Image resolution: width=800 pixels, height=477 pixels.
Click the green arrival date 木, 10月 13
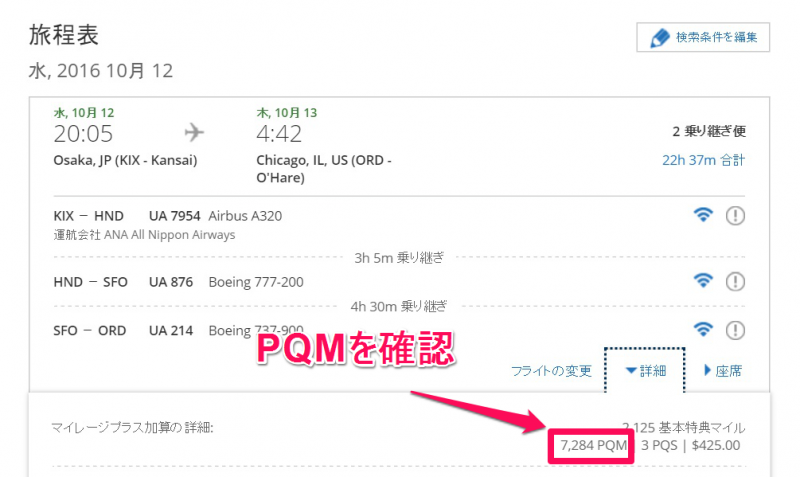tap(287, 113)
